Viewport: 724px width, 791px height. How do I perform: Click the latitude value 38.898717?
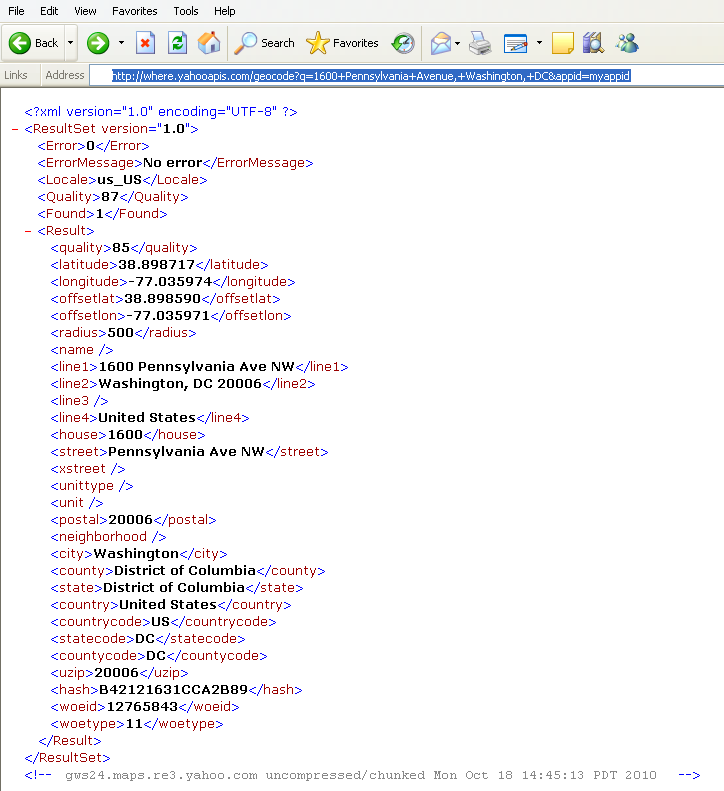tap(156, 264)
